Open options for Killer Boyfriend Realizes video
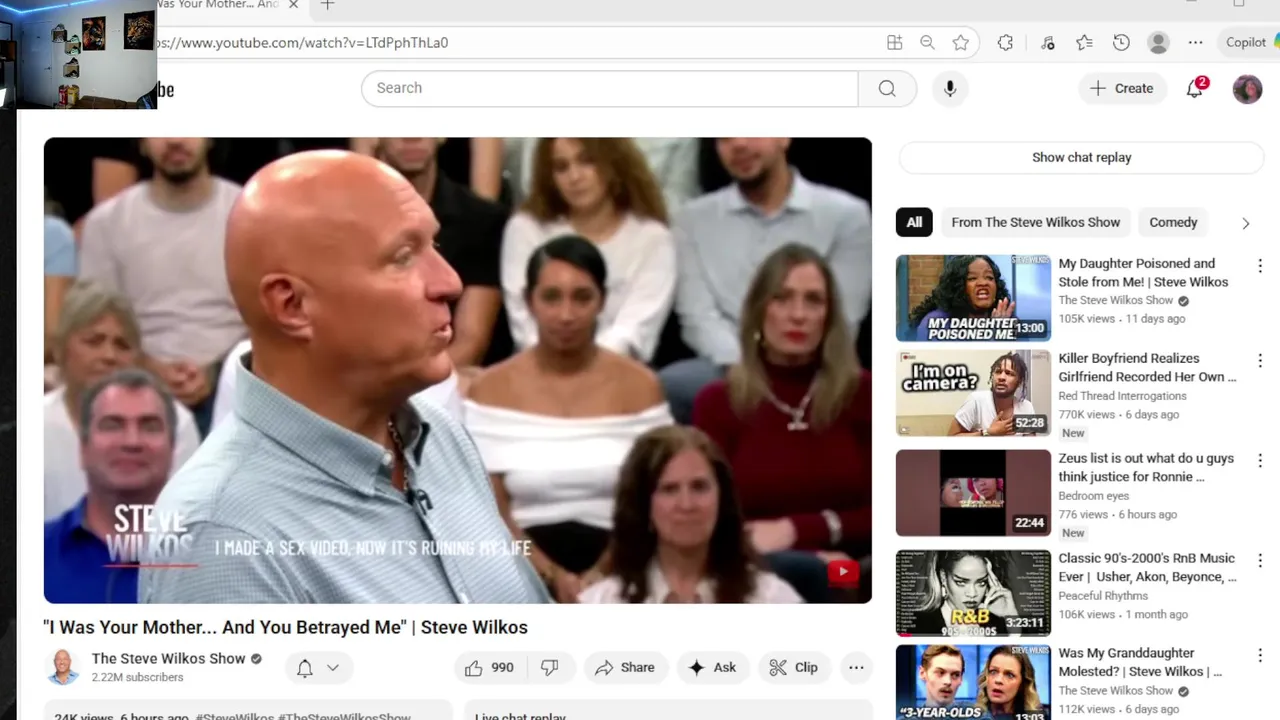 (1259, 361)
